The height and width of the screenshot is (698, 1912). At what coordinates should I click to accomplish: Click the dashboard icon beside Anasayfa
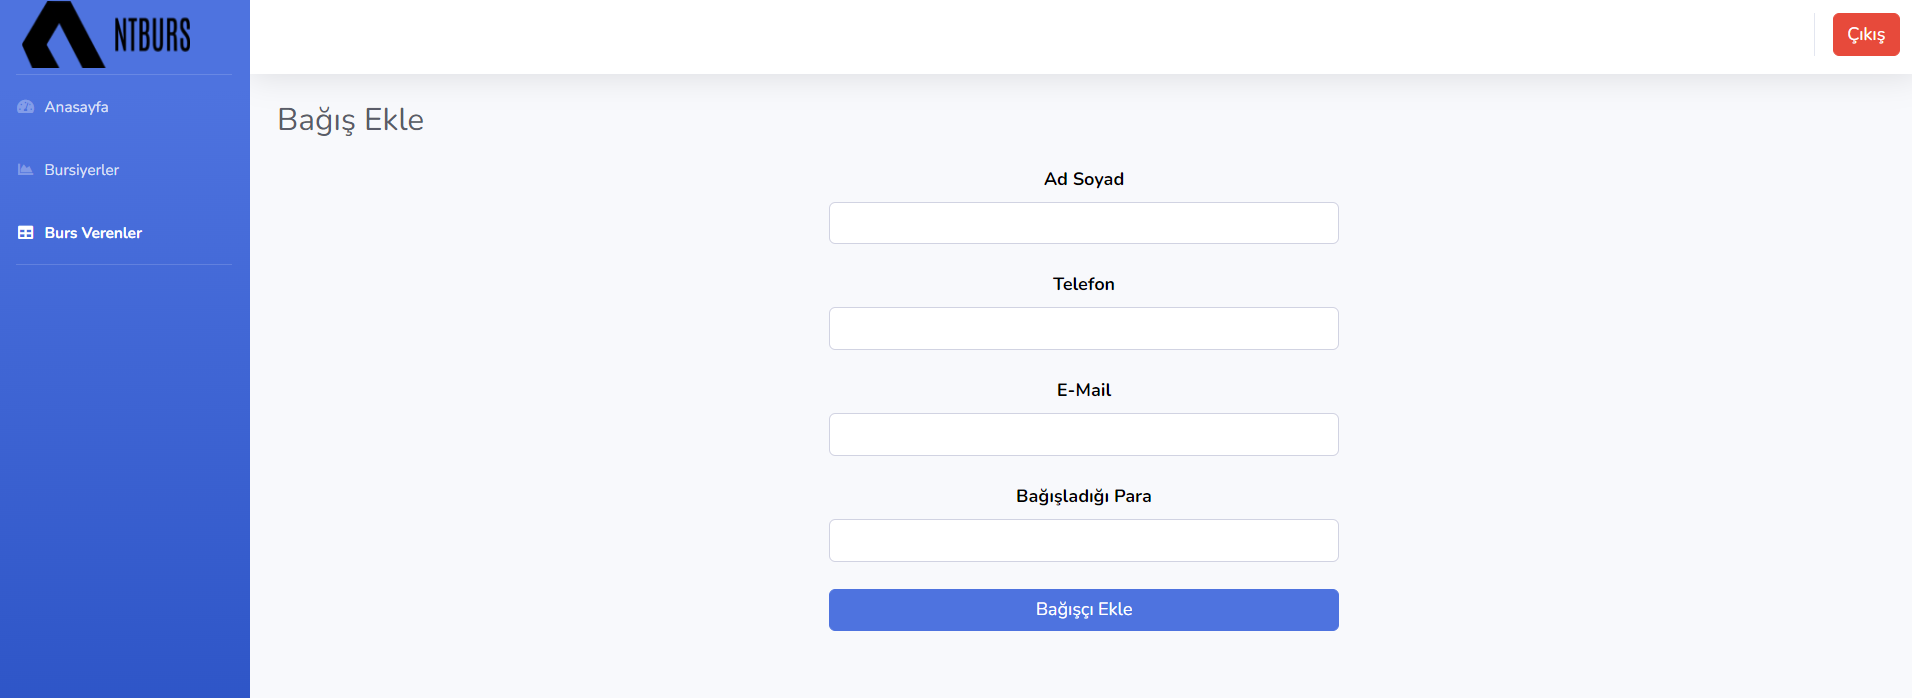coord(26,107)
